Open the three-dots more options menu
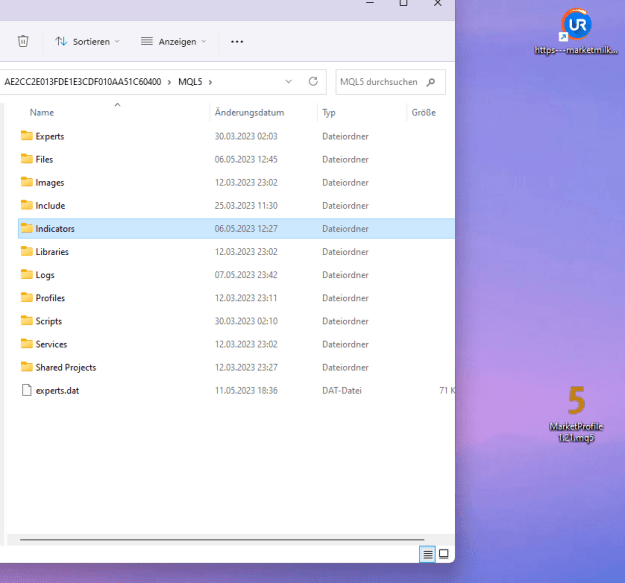Viewport: 625px width, 583px height. coord(237,41)
